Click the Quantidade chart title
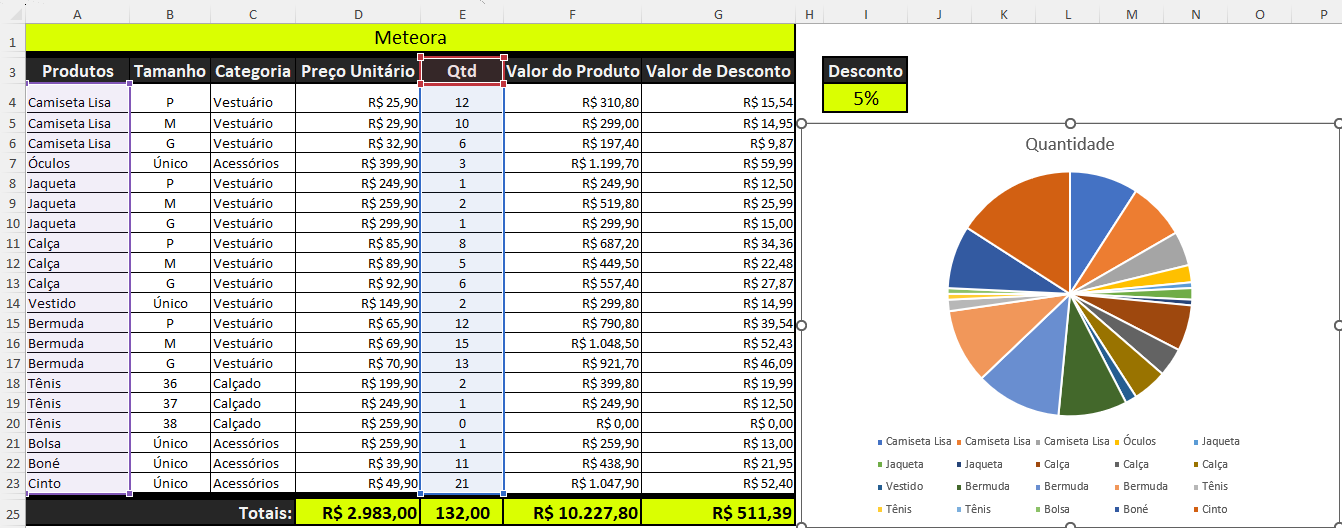 [1070, 144]
